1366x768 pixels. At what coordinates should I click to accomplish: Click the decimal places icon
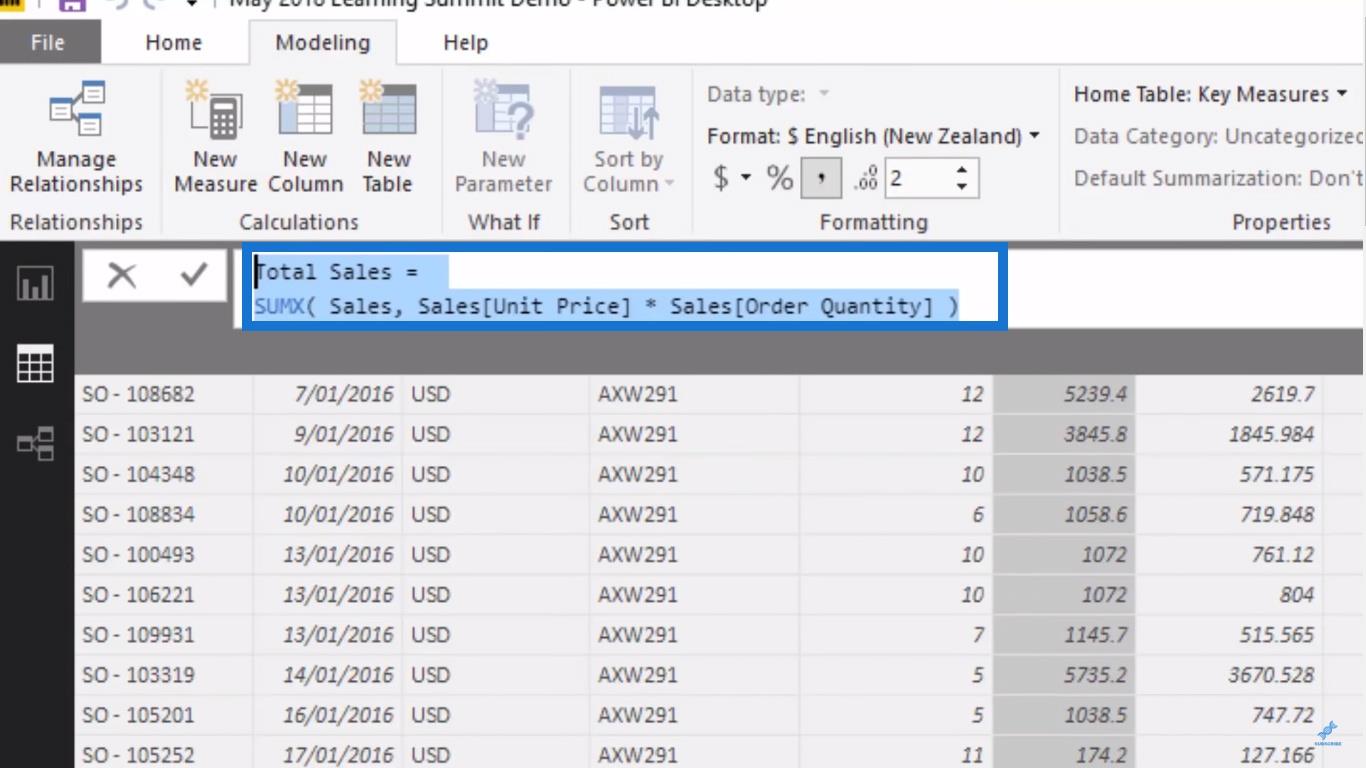click(865, 179)
